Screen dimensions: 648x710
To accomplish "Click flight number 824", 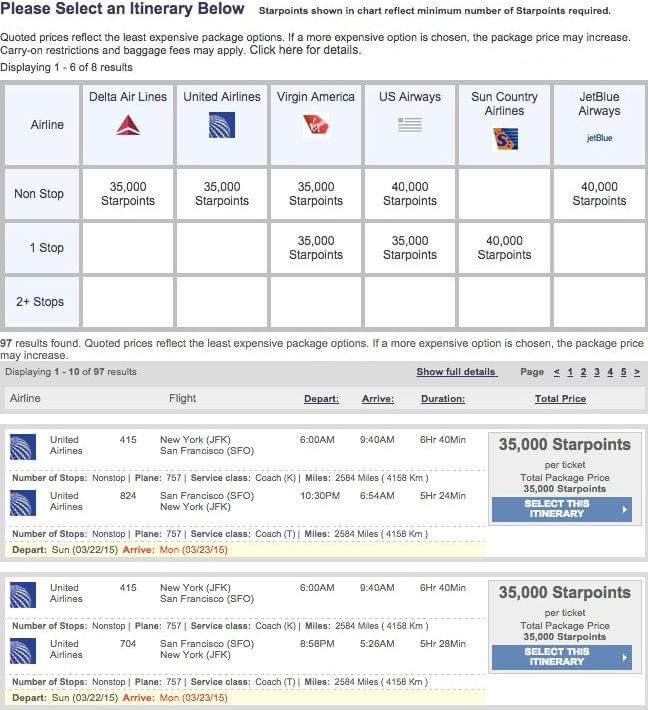I will (128, 496).
